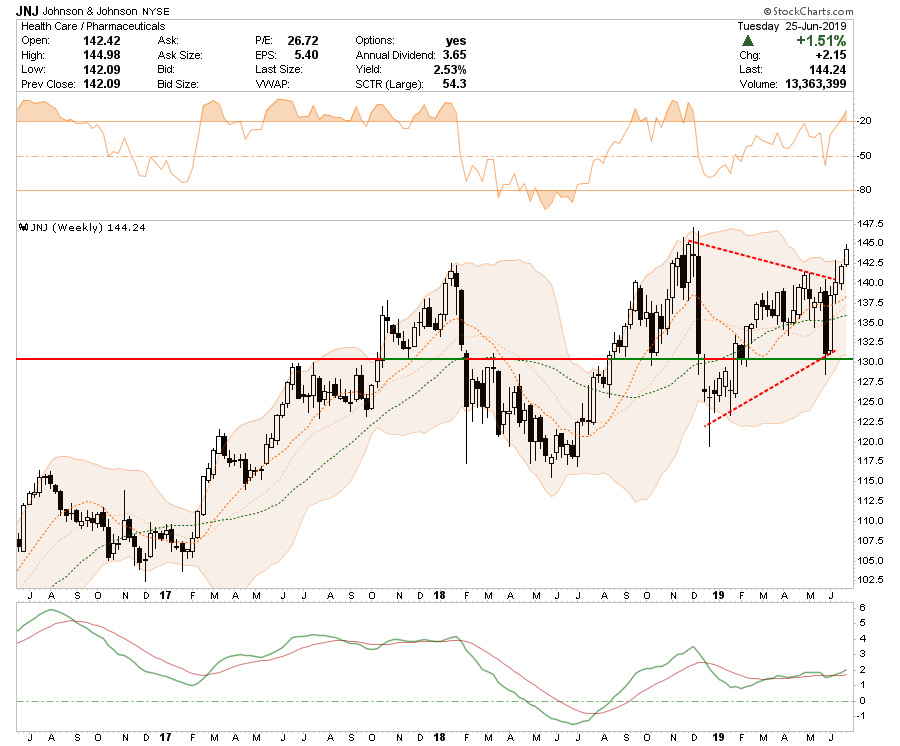Screen dimensions: 900x746
Task: Click the 147.5 price axis label
Action: click(870, 223)
